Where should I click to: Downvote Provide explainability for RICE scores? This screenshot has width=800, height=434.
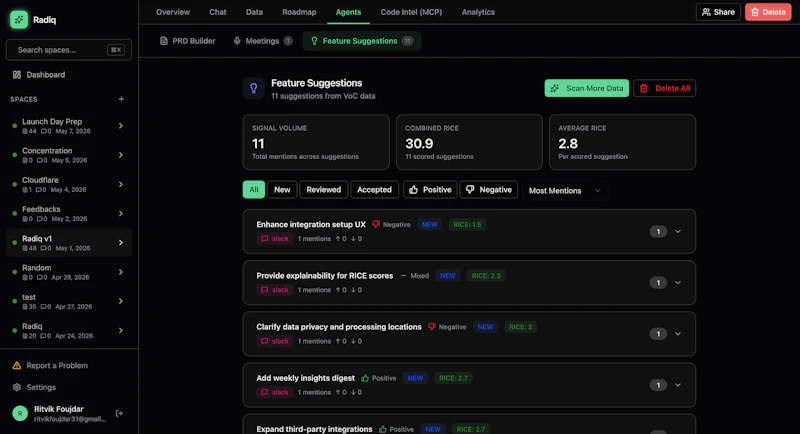tap(353, 290)
